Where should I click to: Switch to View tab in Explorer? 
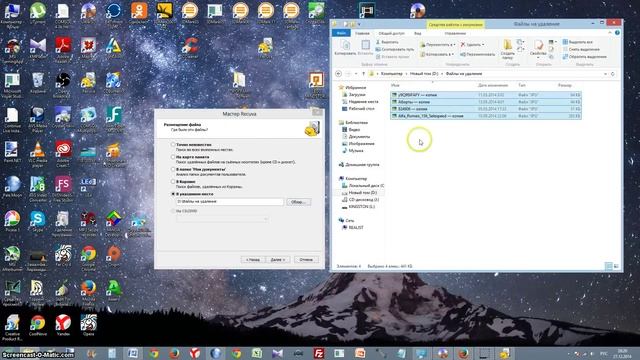(418, 33)
